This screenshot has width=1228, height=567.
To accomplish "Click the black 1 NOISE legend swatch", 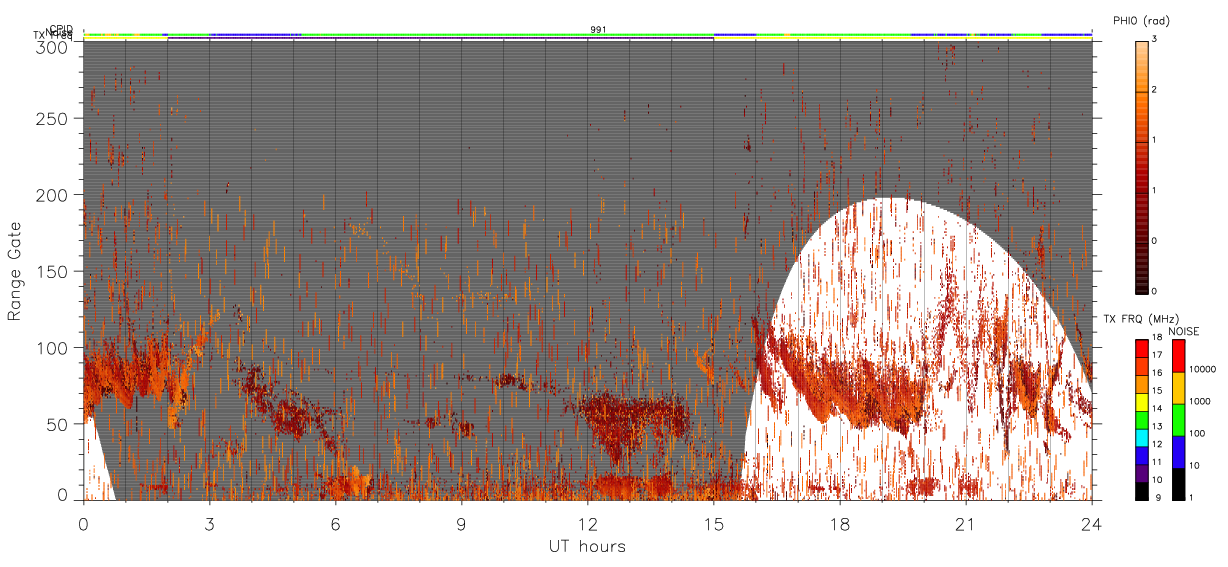I will [x=1179, y=483].
